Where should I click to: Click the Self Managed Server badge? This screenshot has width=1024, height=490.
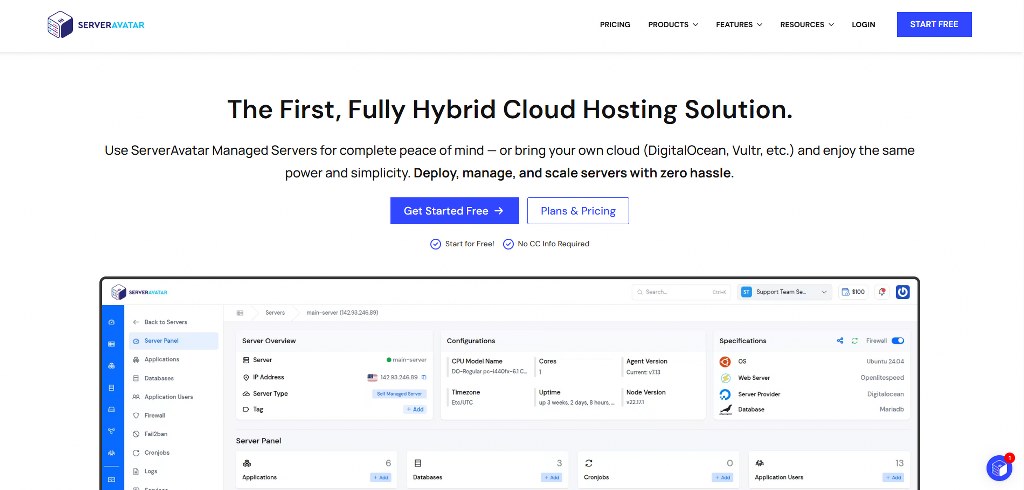pyautogui.click(x=400, y=394)
